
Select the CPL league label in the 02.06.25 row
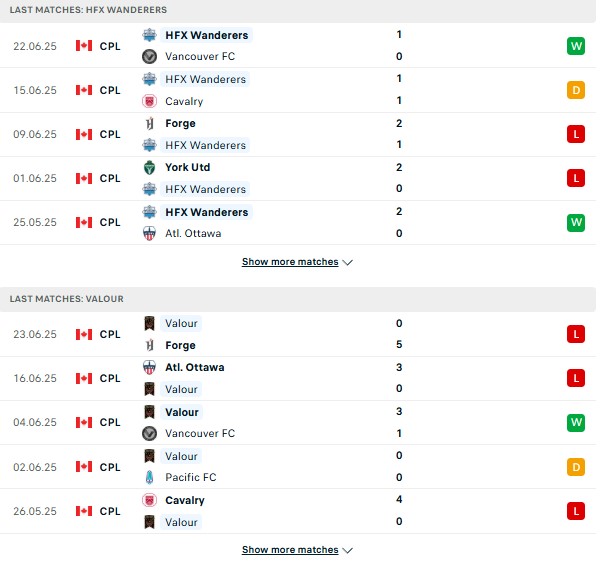[110, 467]
